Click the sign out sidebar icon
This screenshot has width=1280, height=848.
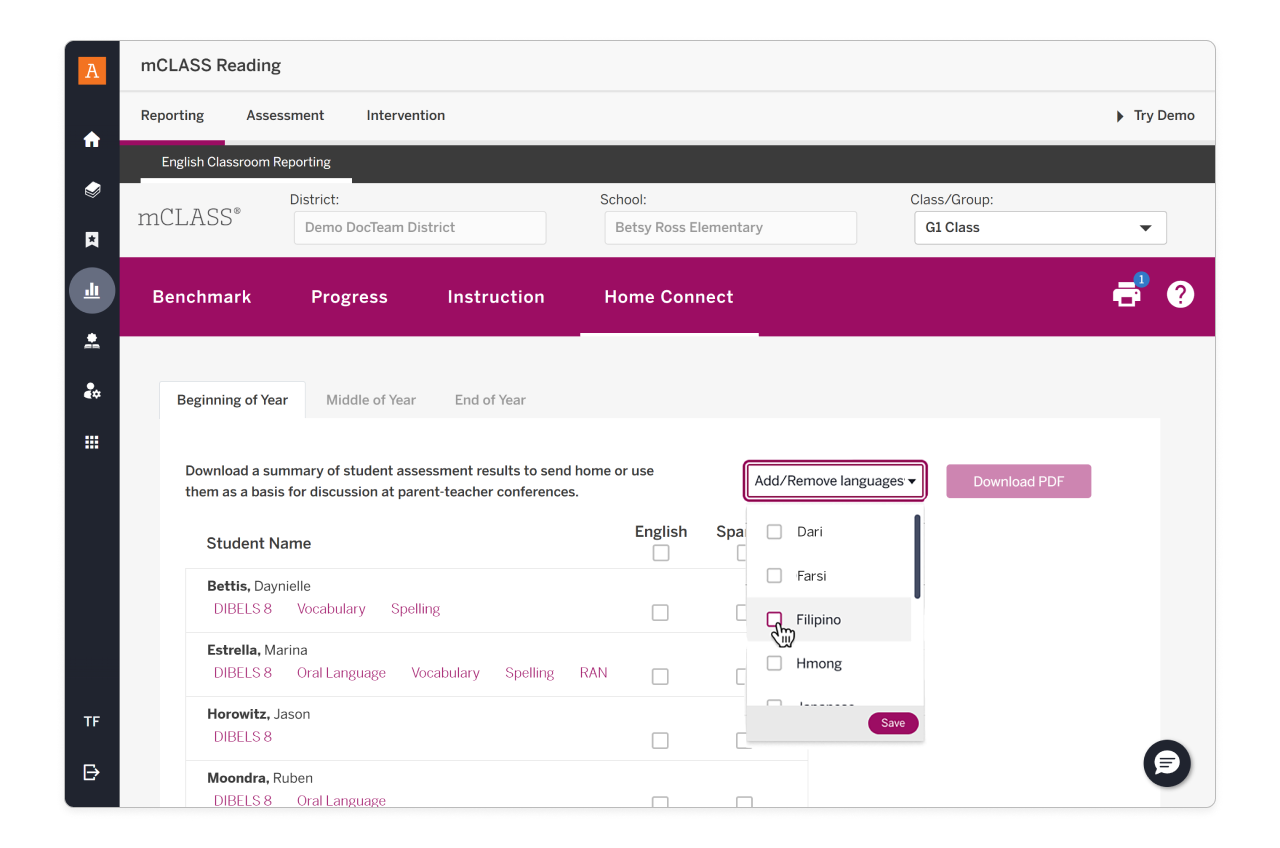click(92, 772)
